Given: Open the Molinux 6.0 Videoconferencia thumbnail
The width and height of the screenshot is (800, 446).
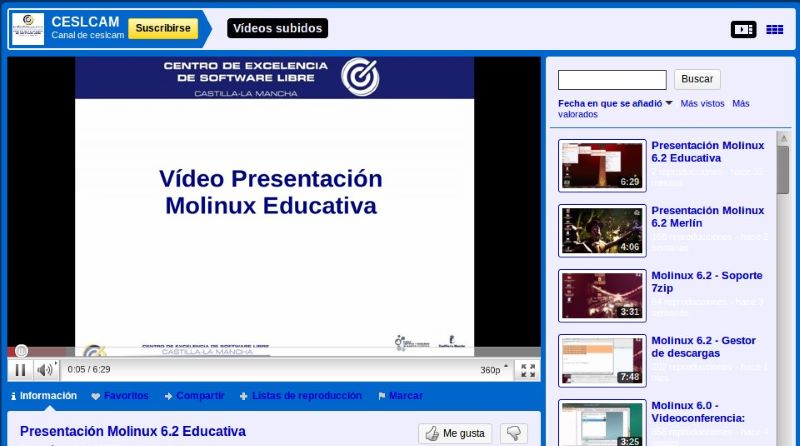Looking at the screenshot, I should pyautogui.click(x=602, y=423).
